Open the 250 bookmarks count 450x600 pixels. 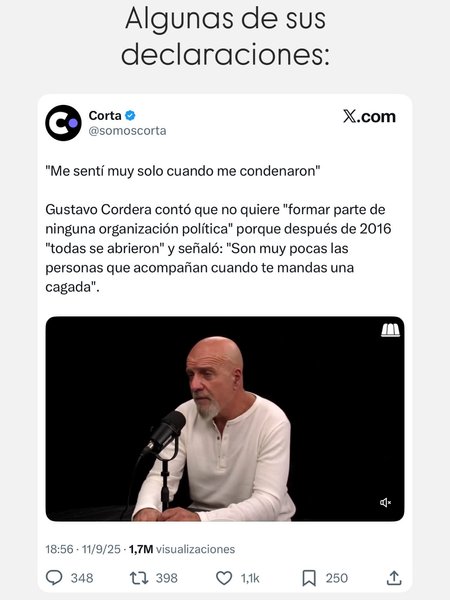(337, 578)
